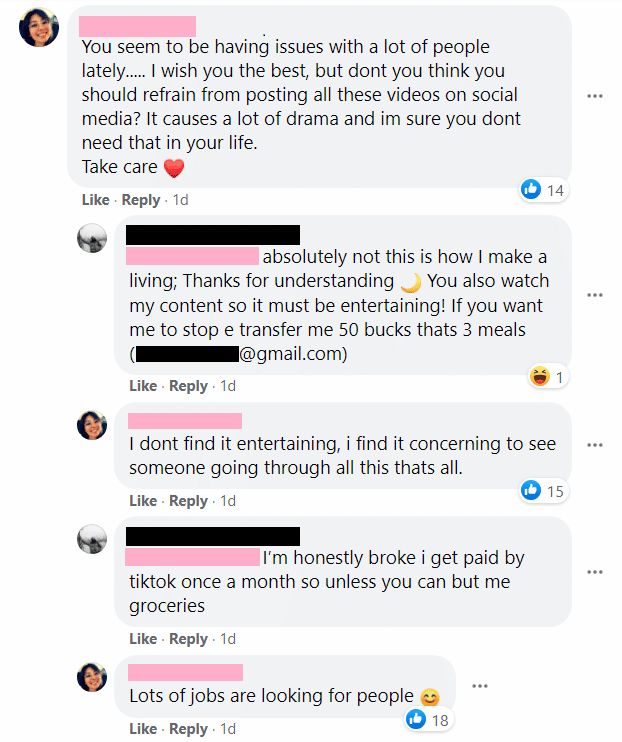Open the 14 thumbs-up reaction badge

tap(543, 190)
